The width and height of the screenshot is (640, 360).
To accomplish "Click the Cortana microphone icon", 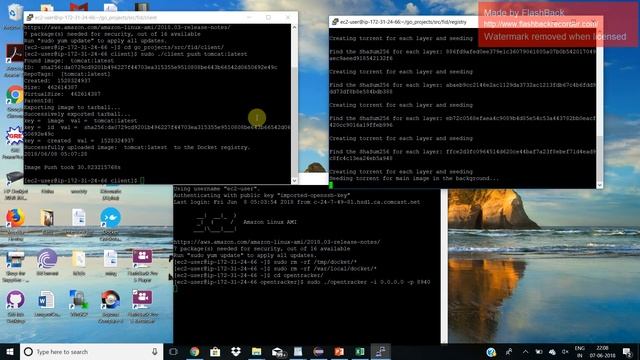I will [x=155, y=351].
